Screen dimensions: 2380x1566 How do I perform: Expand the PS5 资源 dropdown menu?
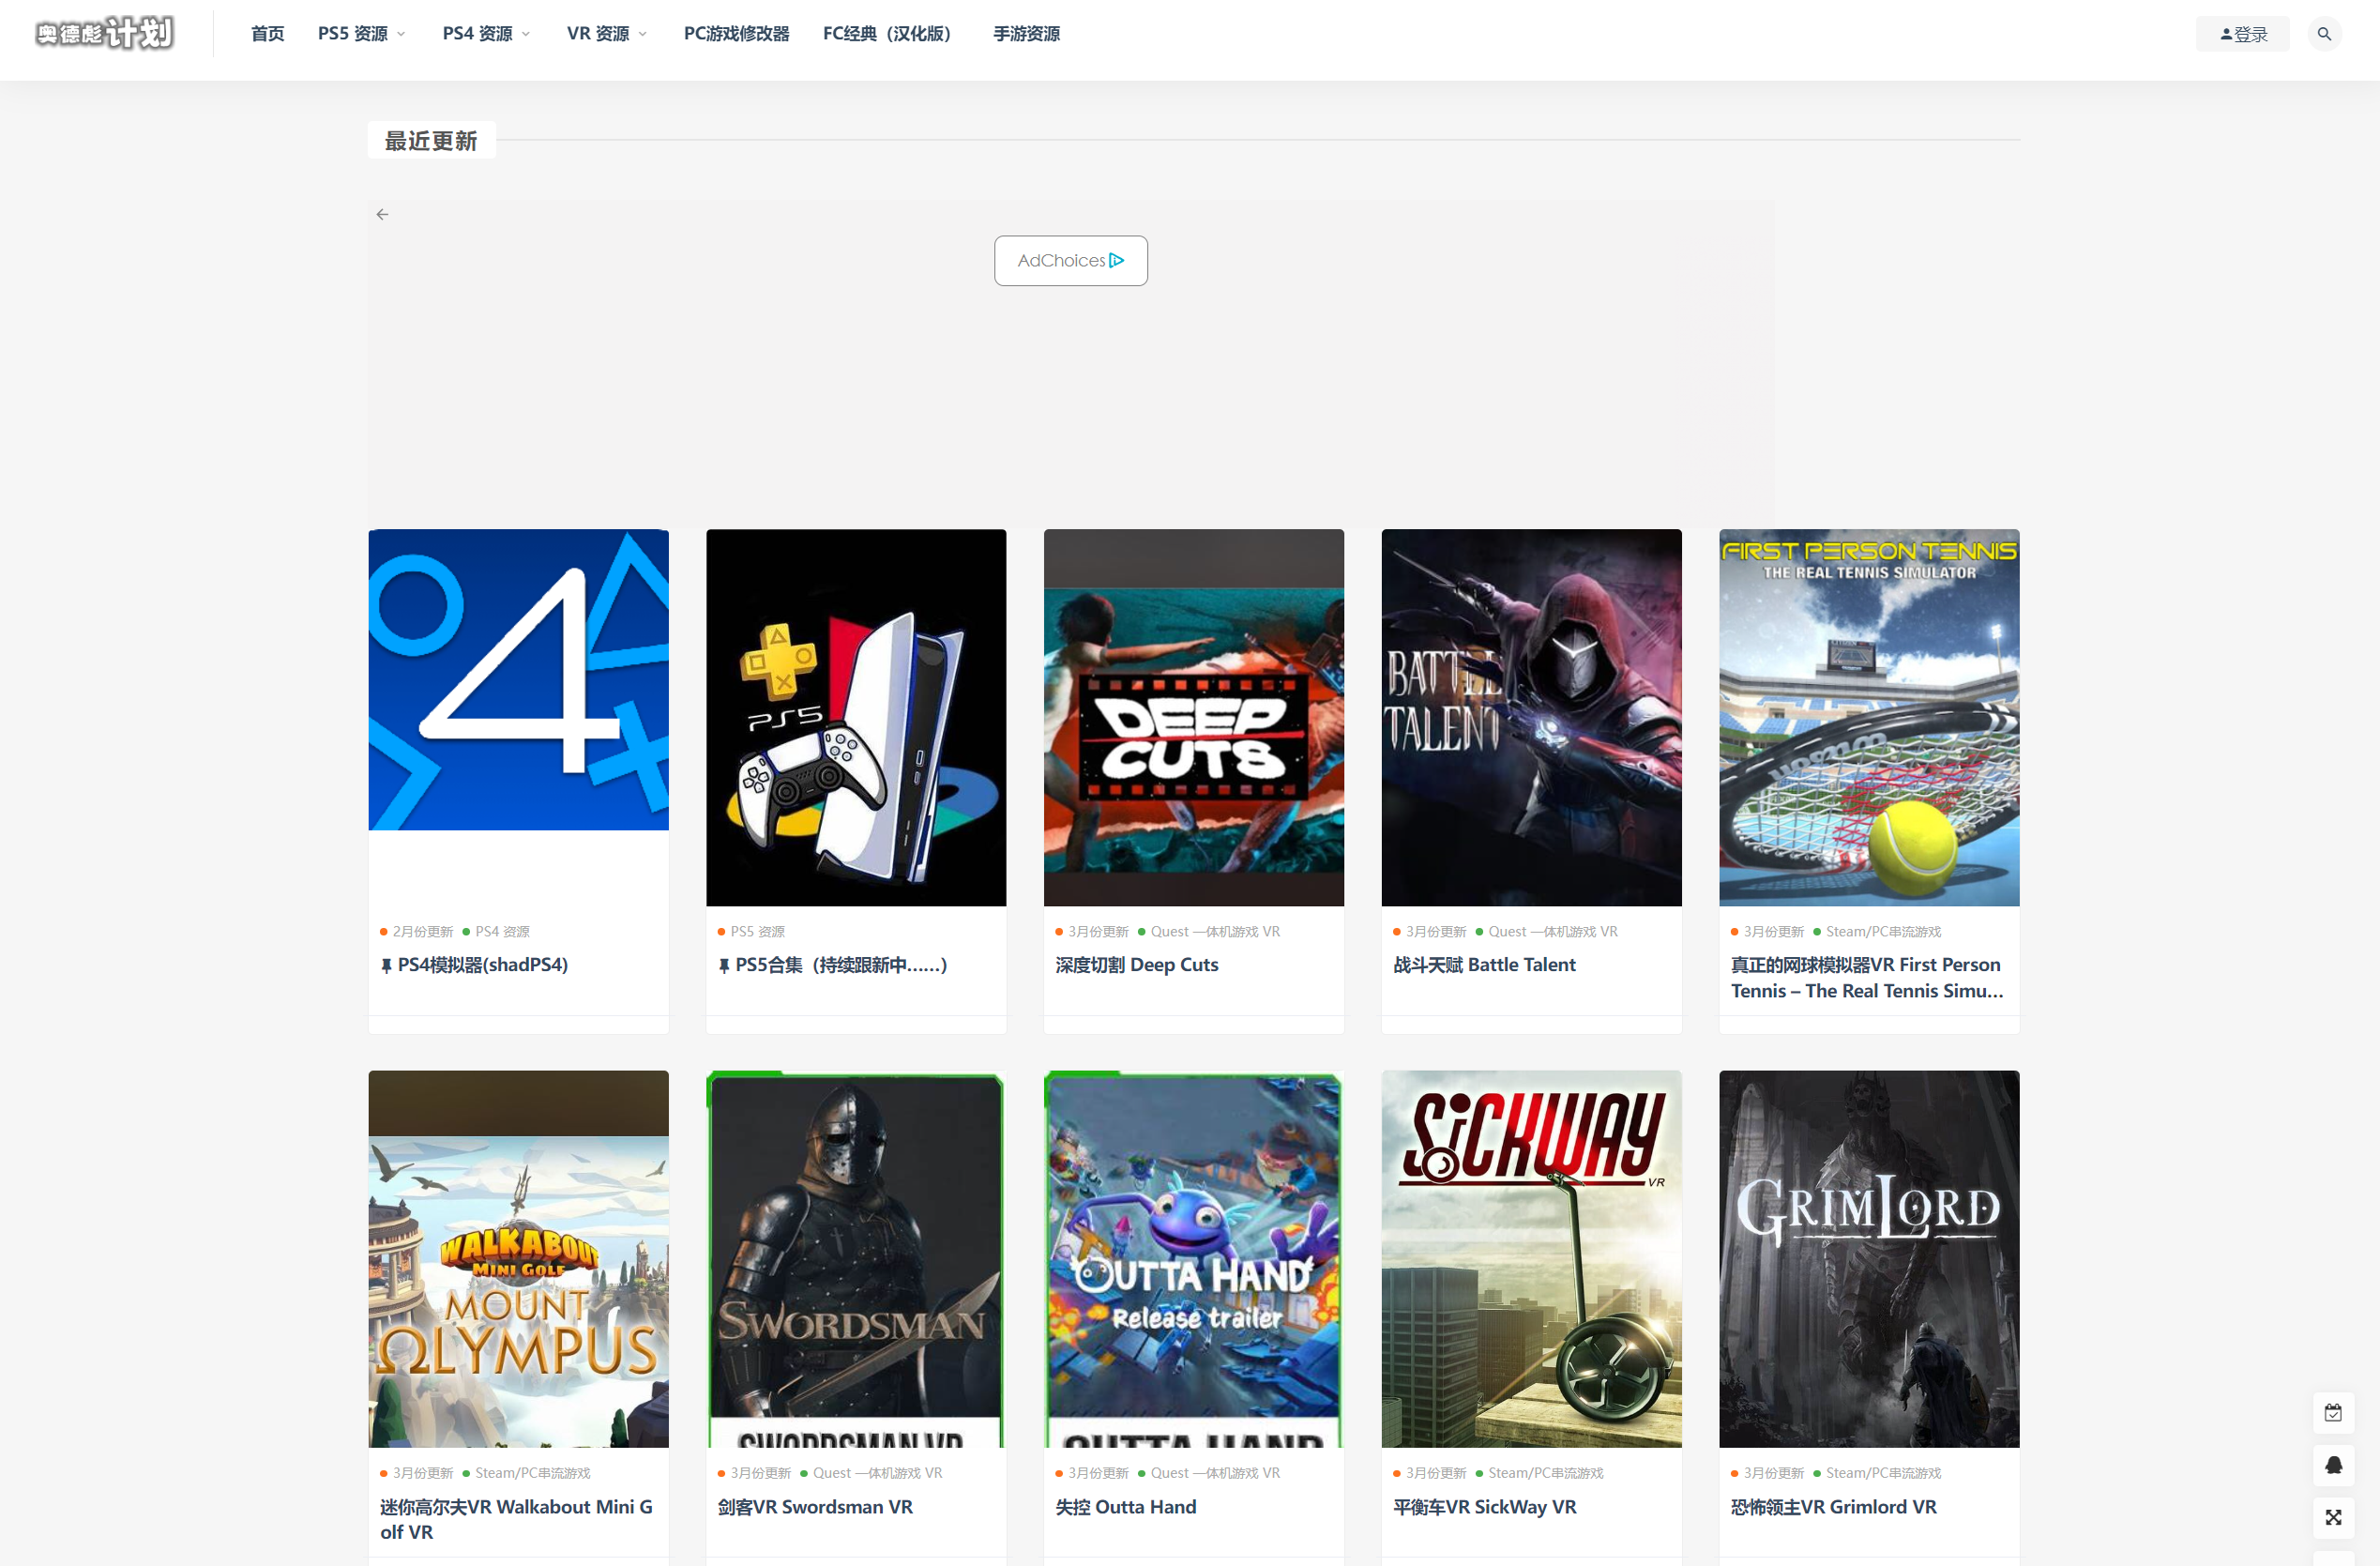coord(362,34)
